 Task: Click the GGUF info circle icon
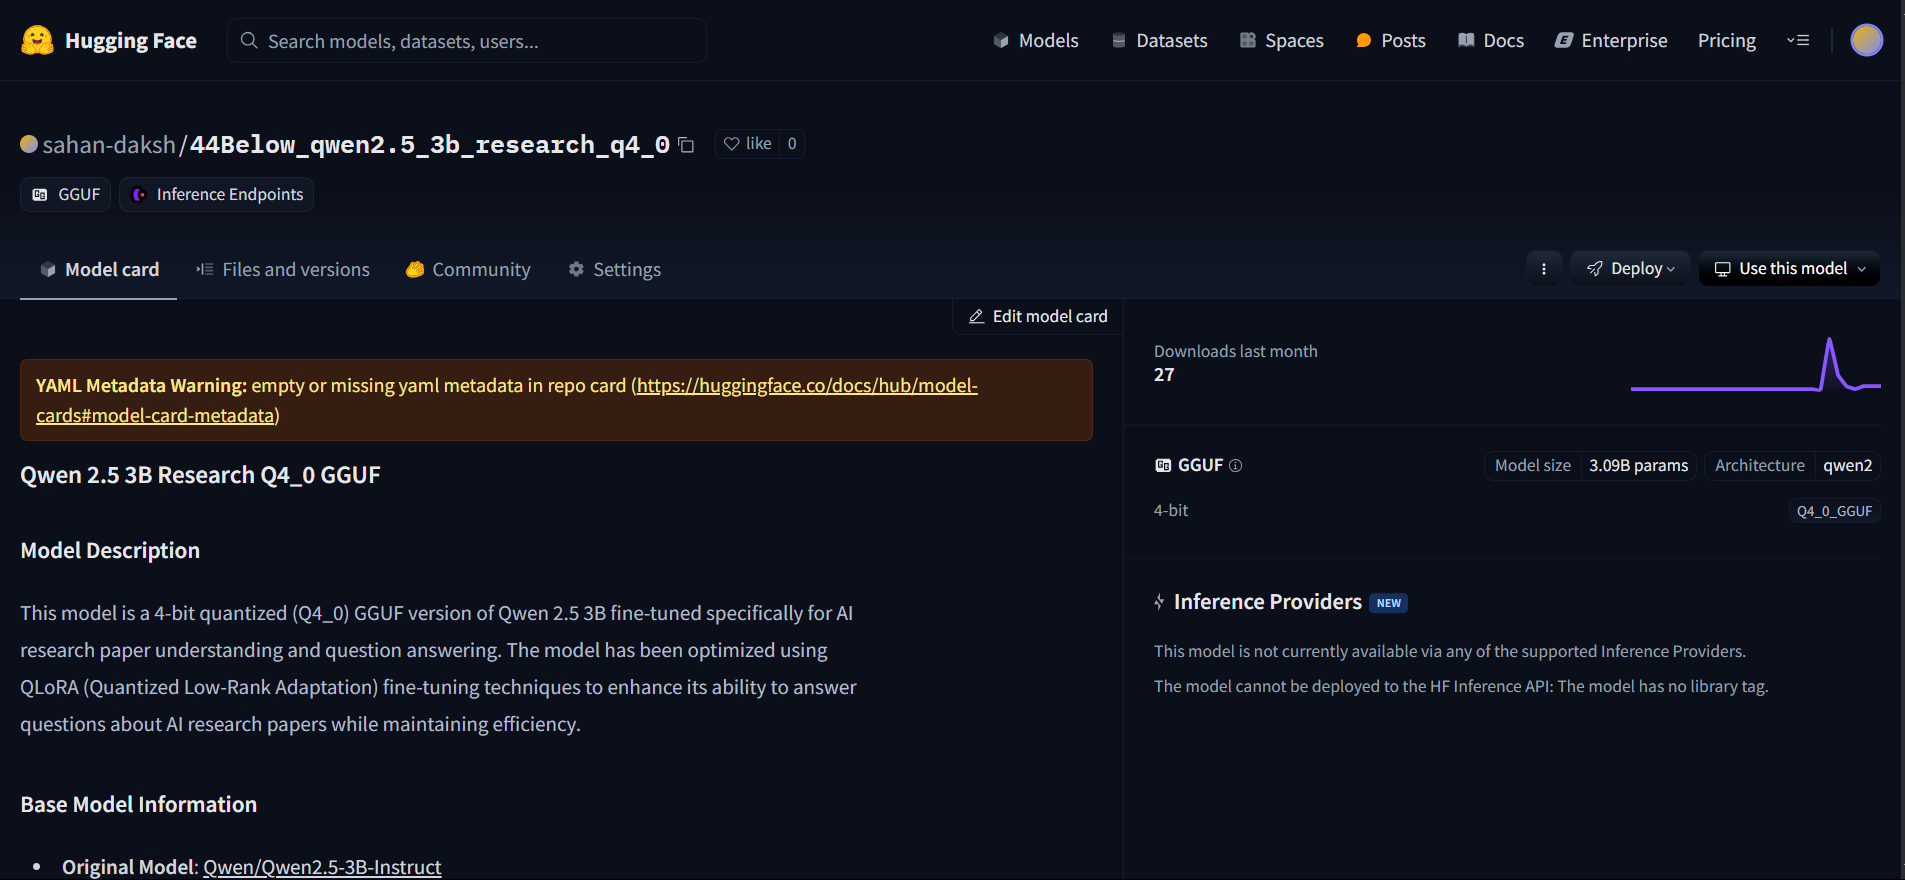[x=1236, y=466]
